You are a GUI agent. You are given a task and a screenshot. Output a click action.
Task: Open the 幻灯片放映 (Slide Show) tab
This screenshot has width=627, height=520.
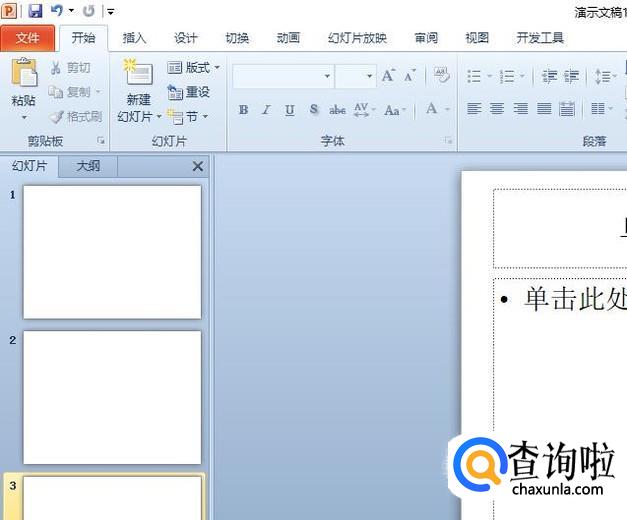[x=357, y=38]
